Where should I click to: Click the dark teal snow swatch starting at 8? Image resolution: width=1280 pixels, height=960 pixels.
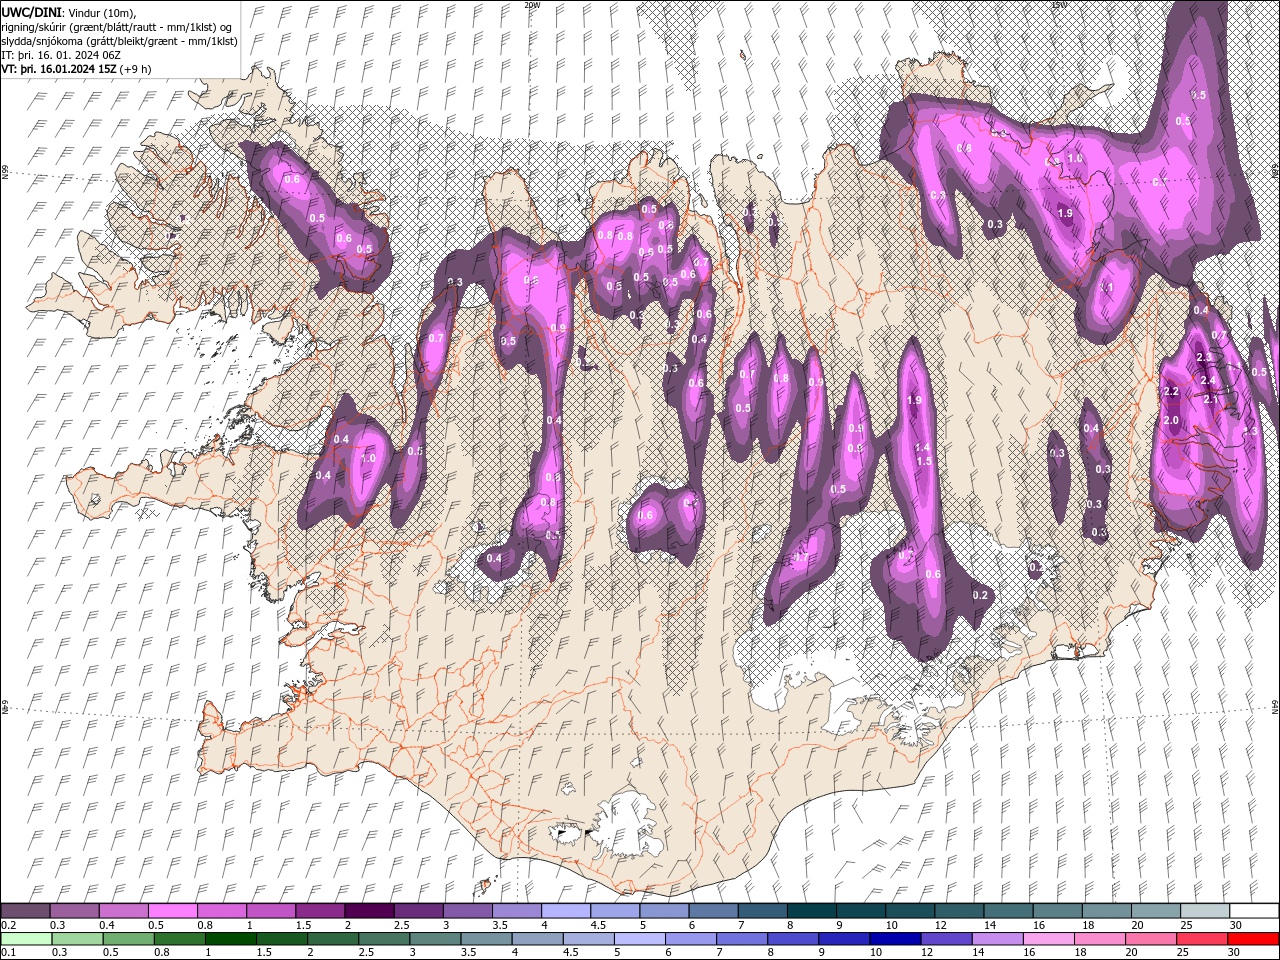coord(811,911)
